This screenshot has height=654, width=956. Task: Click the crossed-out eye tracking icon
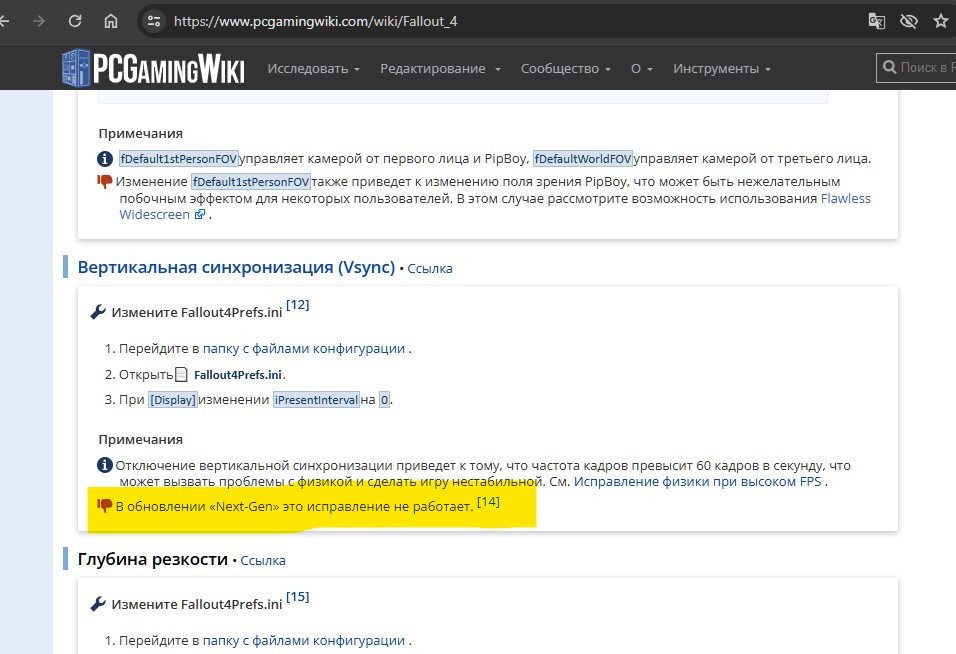coord(908,20)
